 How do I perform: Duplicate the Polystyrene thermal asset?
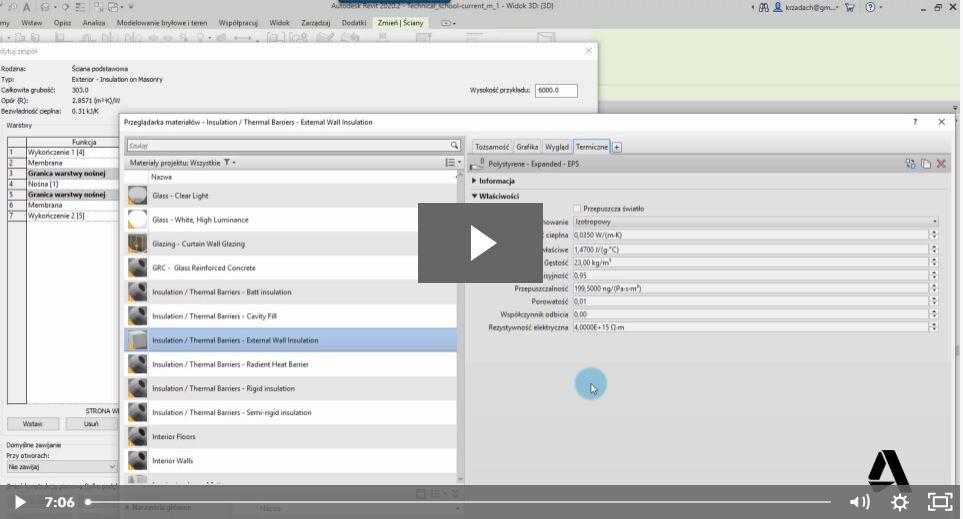point(926,164)
